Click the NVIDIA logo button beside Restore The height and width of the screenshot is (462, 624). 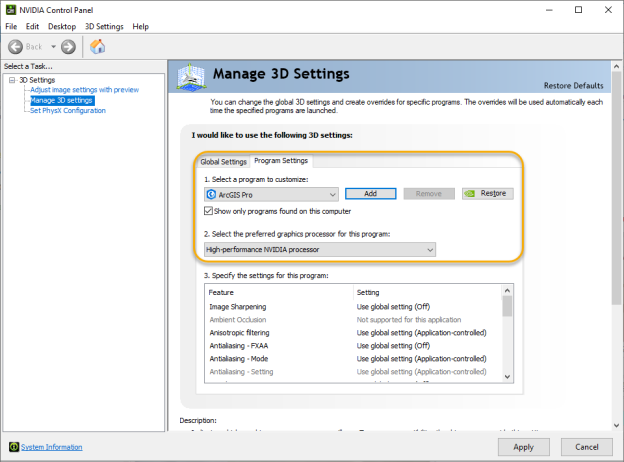(469, 194)
